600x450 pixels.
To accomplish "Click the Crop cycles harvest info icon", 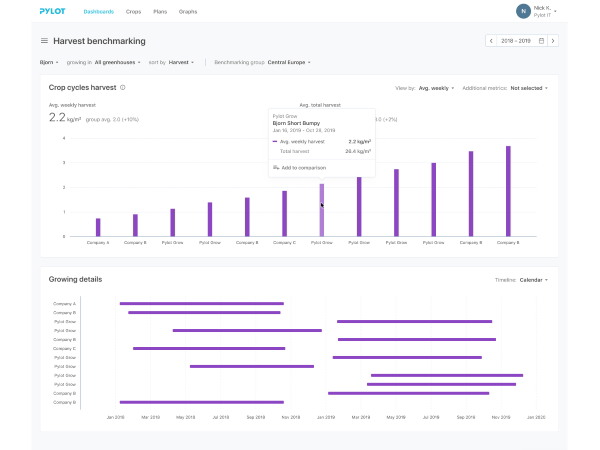I will tap(122, 88).
